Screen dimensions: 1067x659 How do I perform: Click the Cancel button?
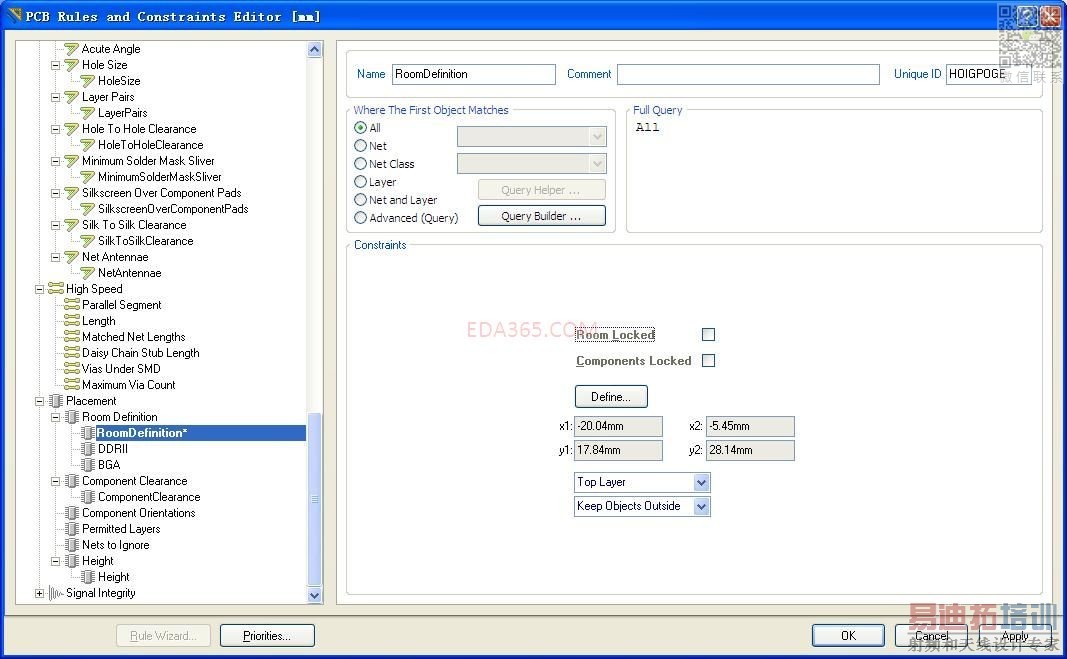931,636
